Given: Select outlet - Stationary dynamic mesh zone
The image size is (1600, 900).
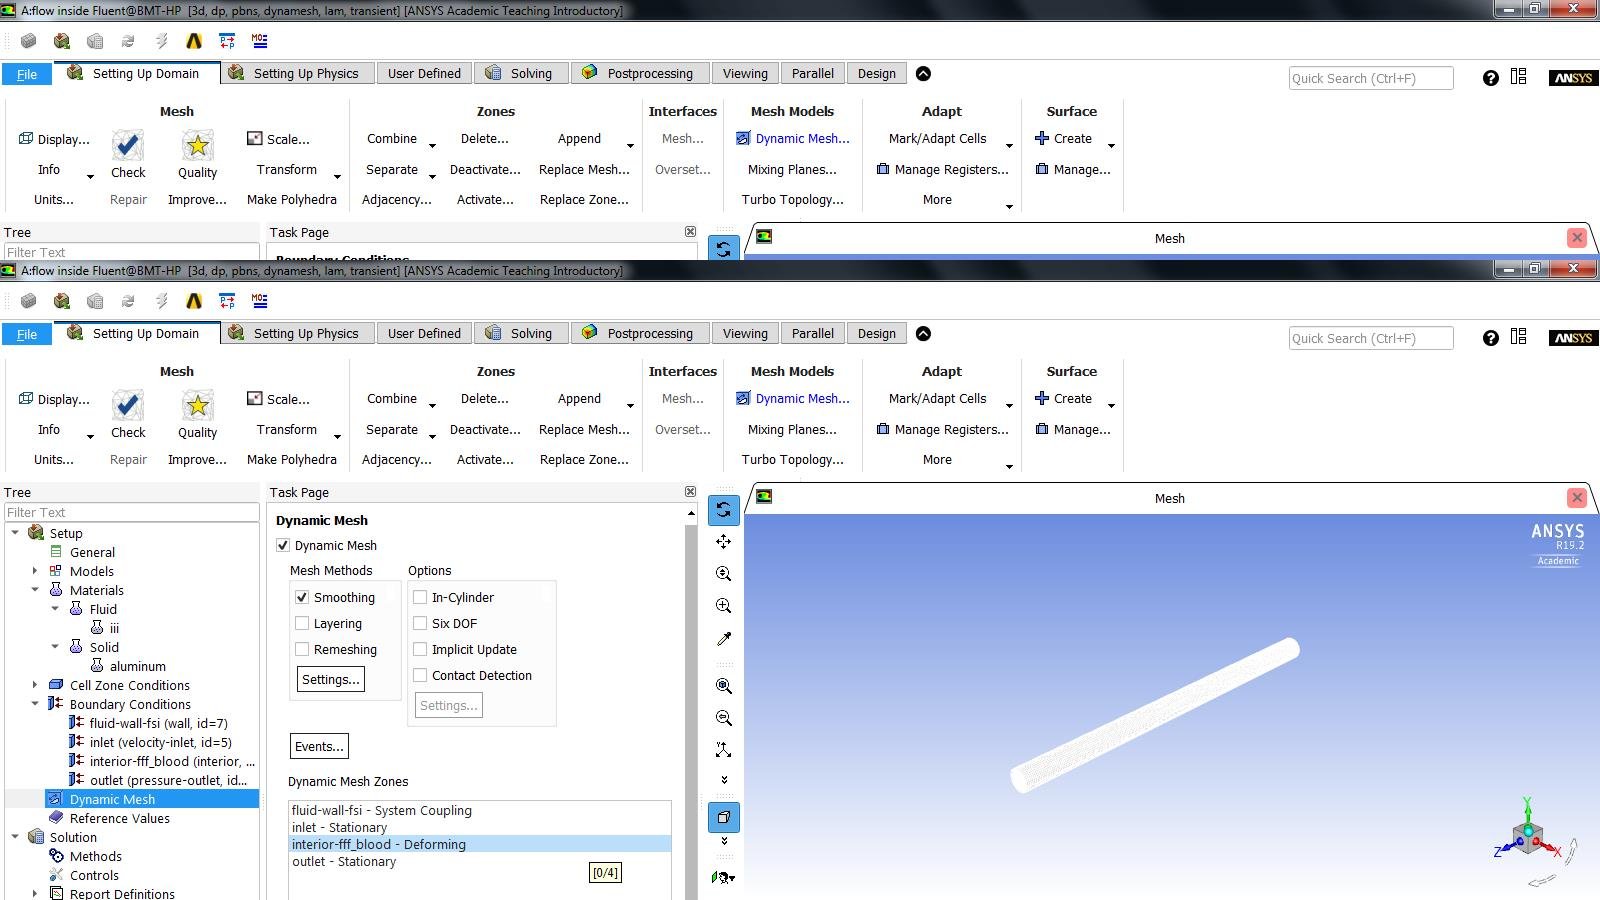Looking at the screenshot, I should point(480,861).
